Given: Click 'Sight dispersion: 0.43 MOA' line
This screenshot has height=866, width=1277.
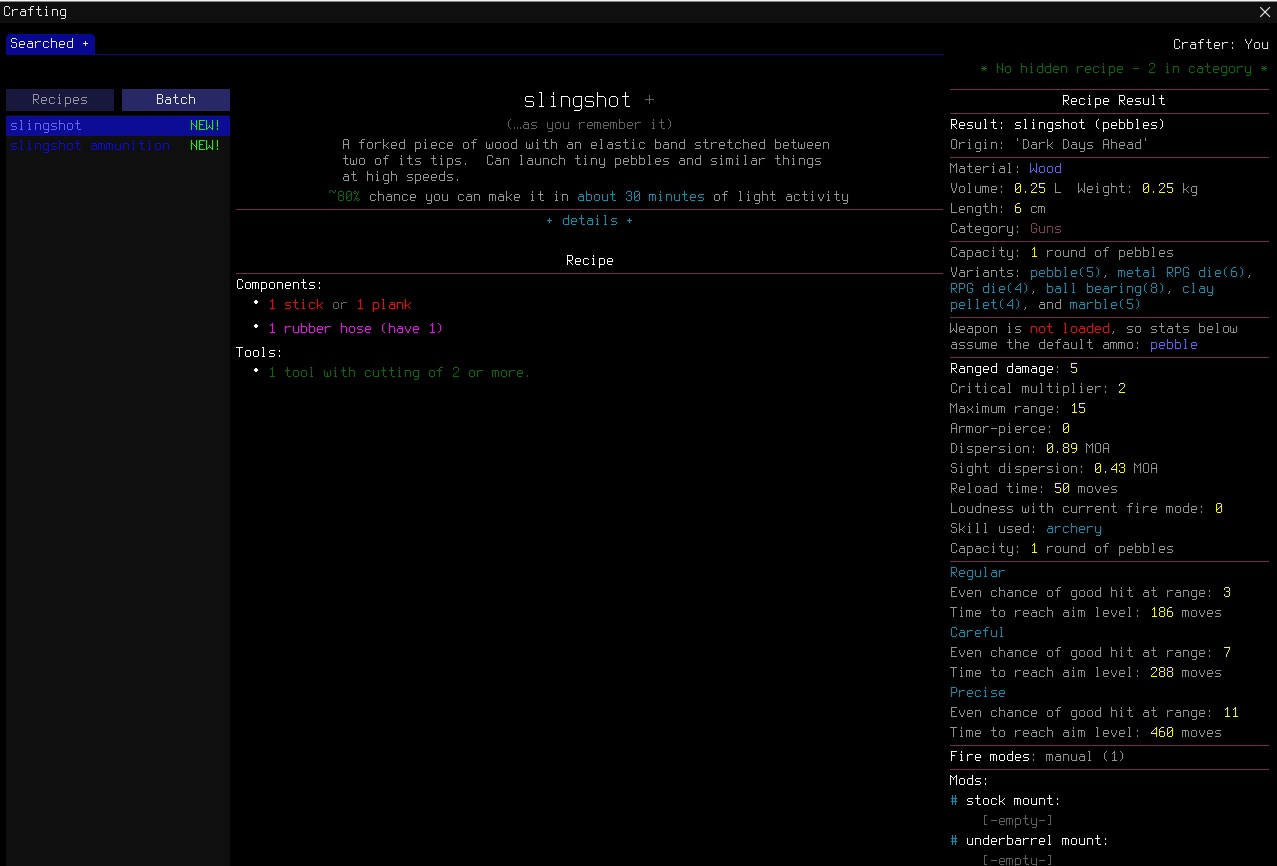Looking at the screenshot, I should [1054, 469].
